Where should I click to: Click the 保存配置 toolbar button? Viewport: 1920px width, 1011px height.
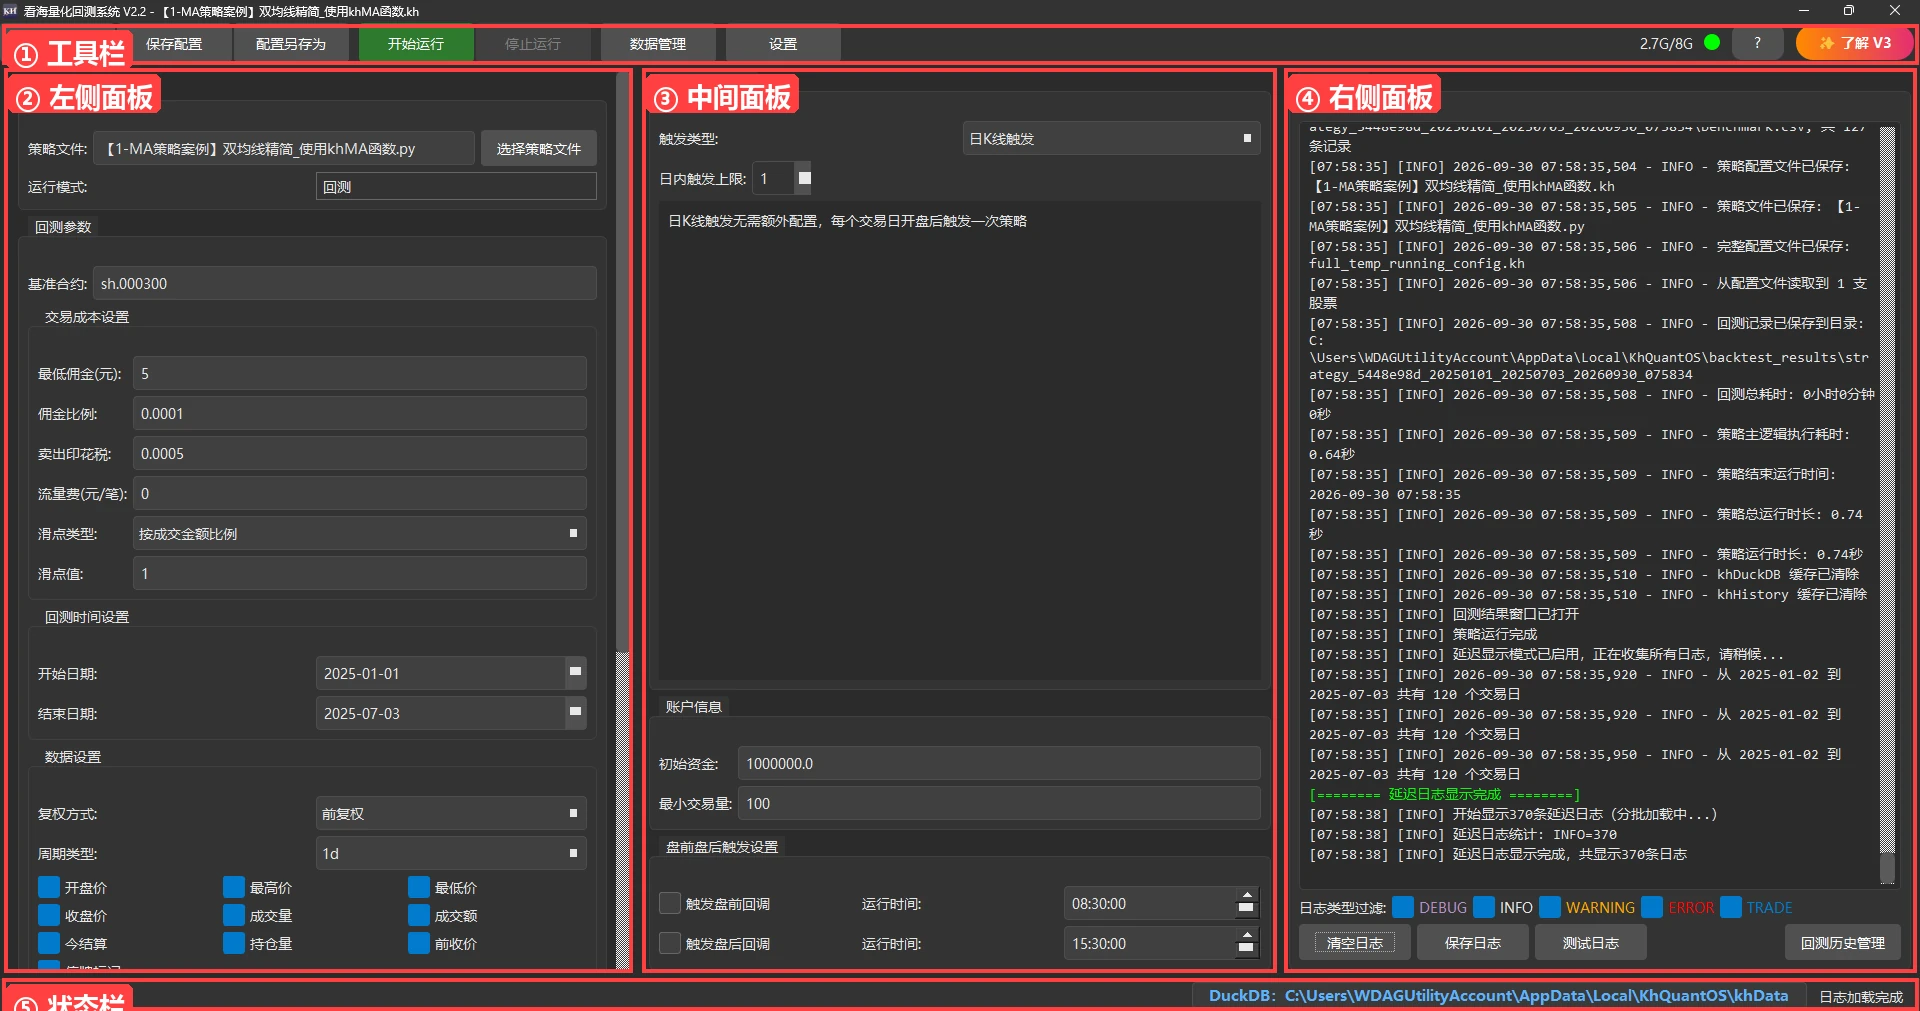click(x=174, y=44)
